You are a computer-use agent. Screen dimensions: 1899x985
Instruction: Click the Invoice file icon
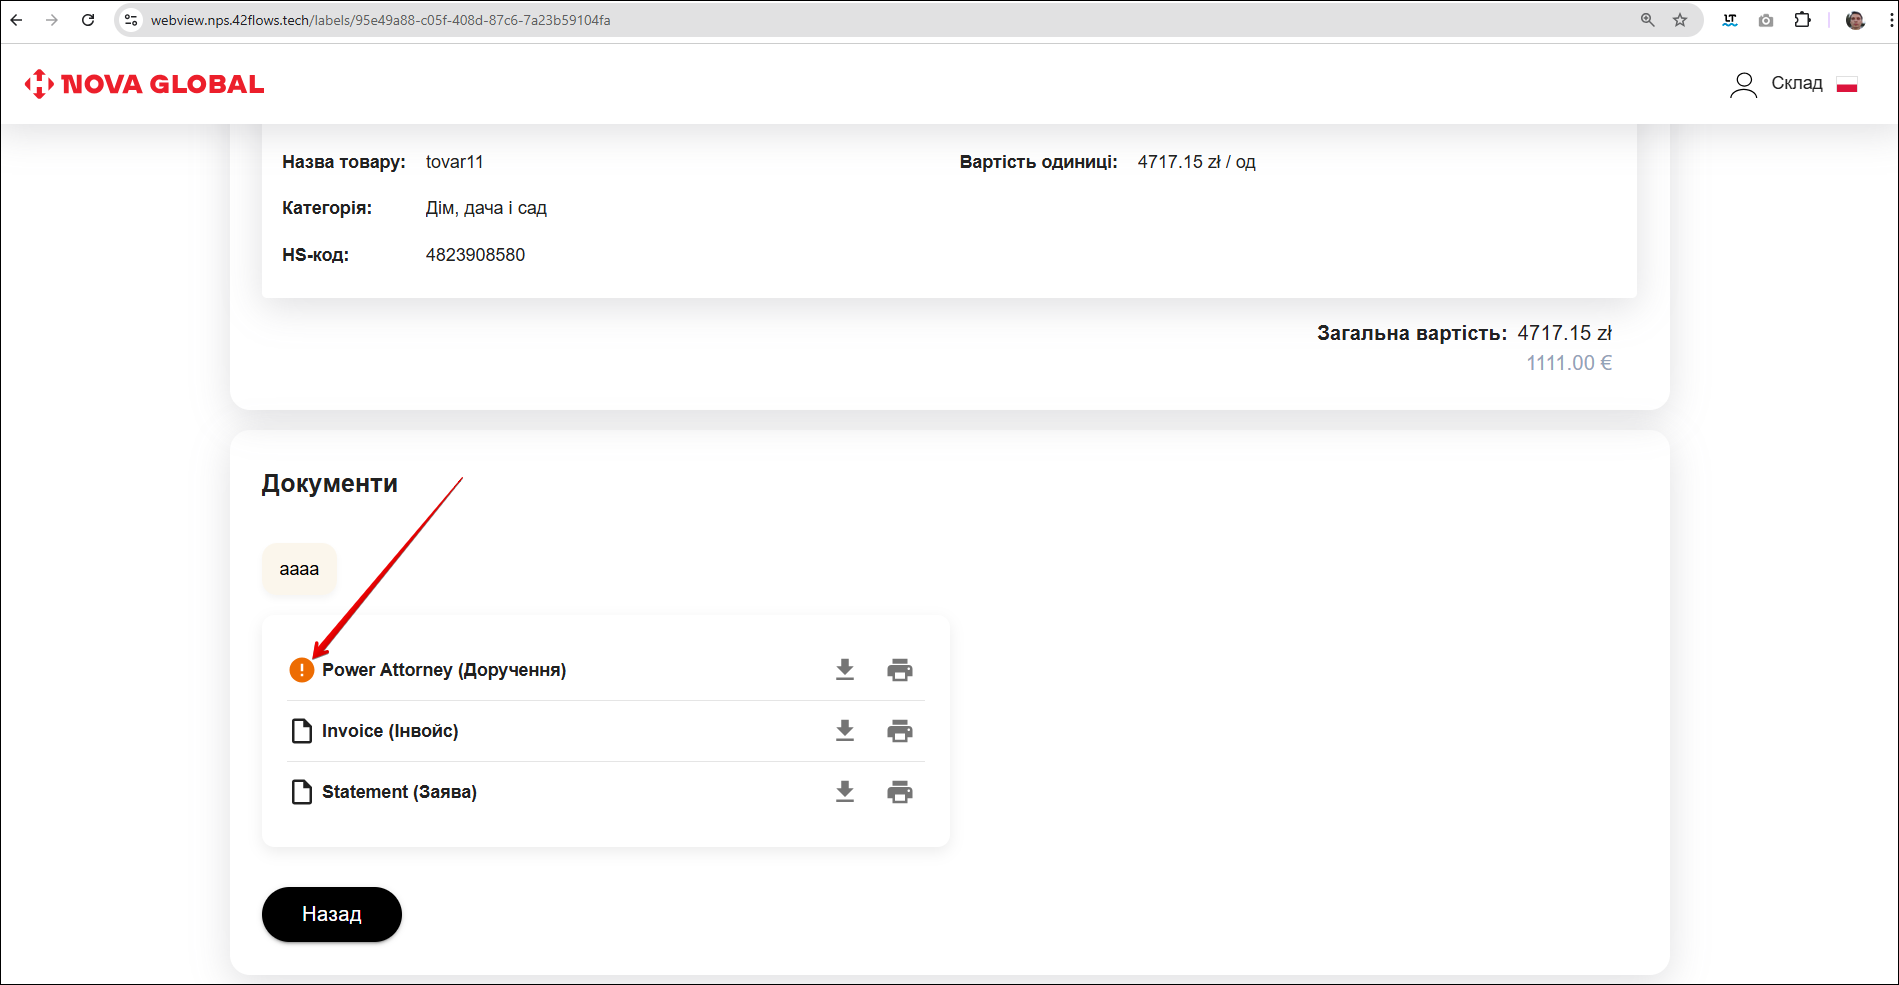(301, 731)
